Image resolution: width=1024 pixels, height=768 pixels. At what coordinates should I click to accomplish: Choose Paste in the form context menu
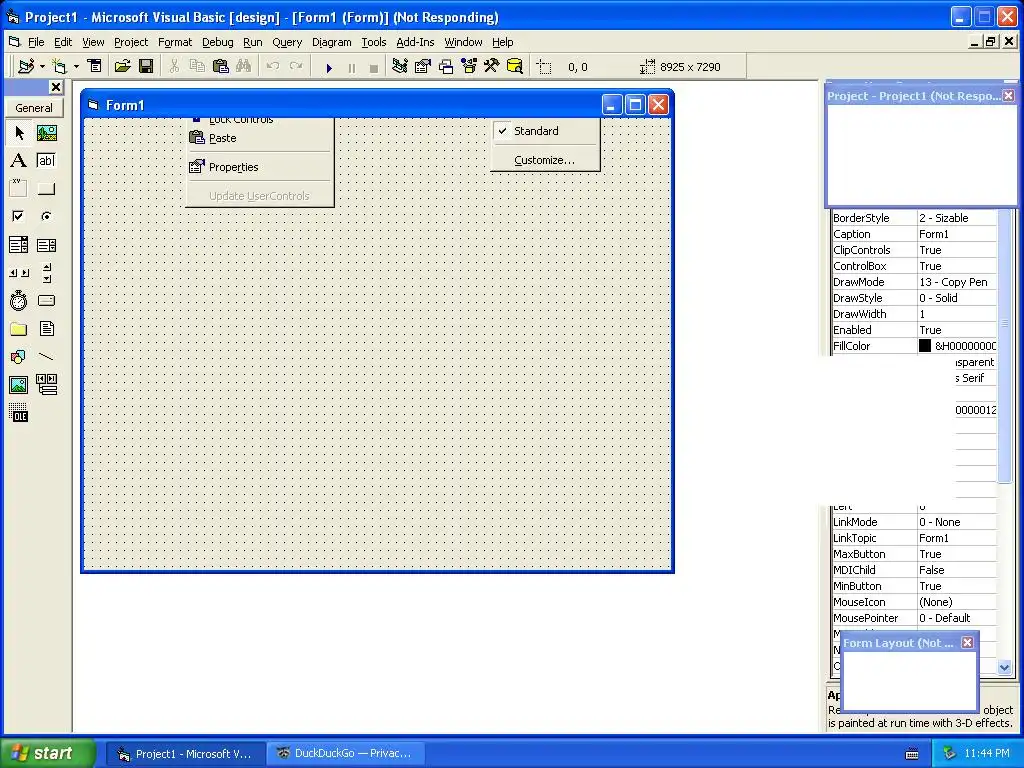tap(260, 138)
